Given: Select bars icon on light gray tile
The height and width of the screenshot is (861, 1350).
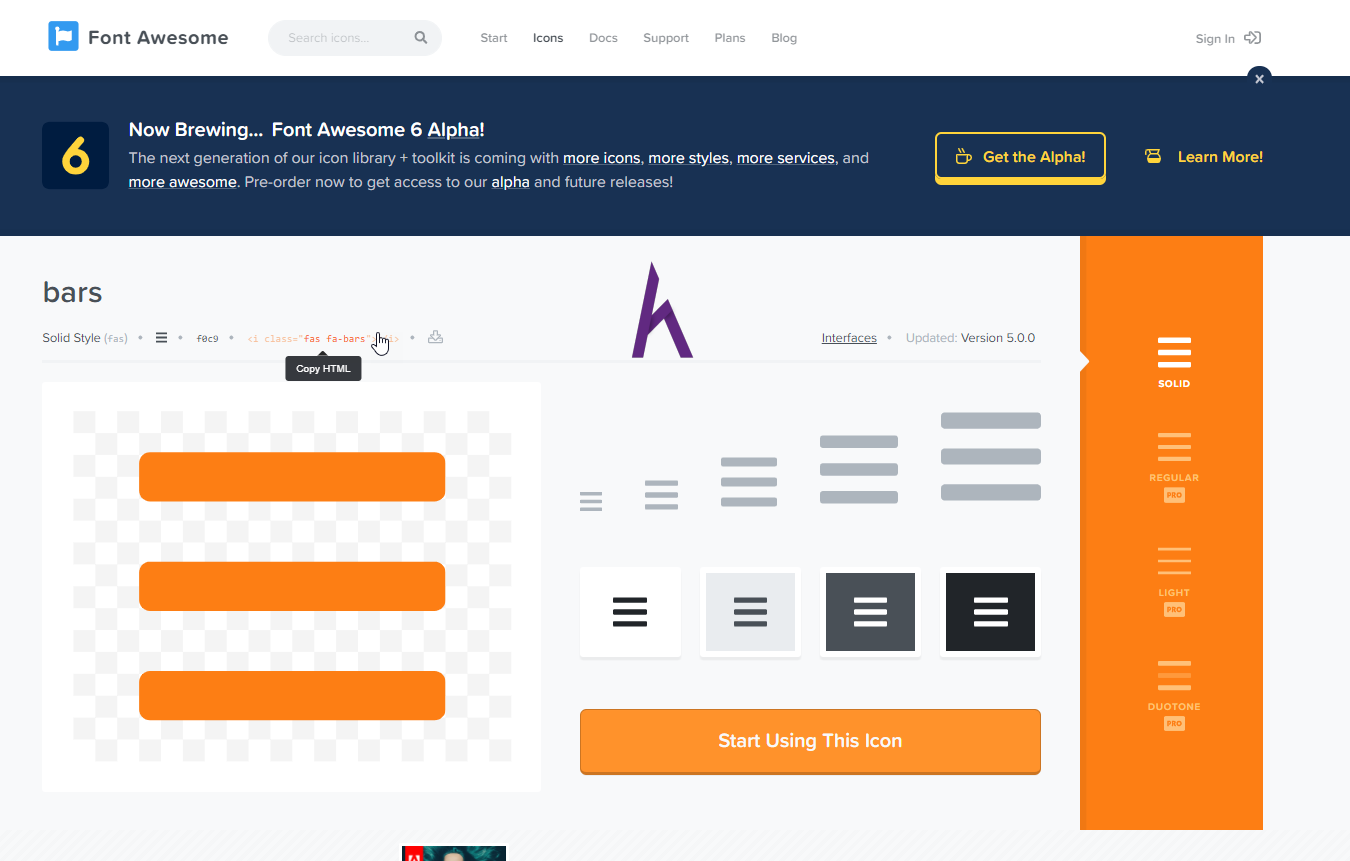Looking at the screenshot, I should click(x=750, y=612).
